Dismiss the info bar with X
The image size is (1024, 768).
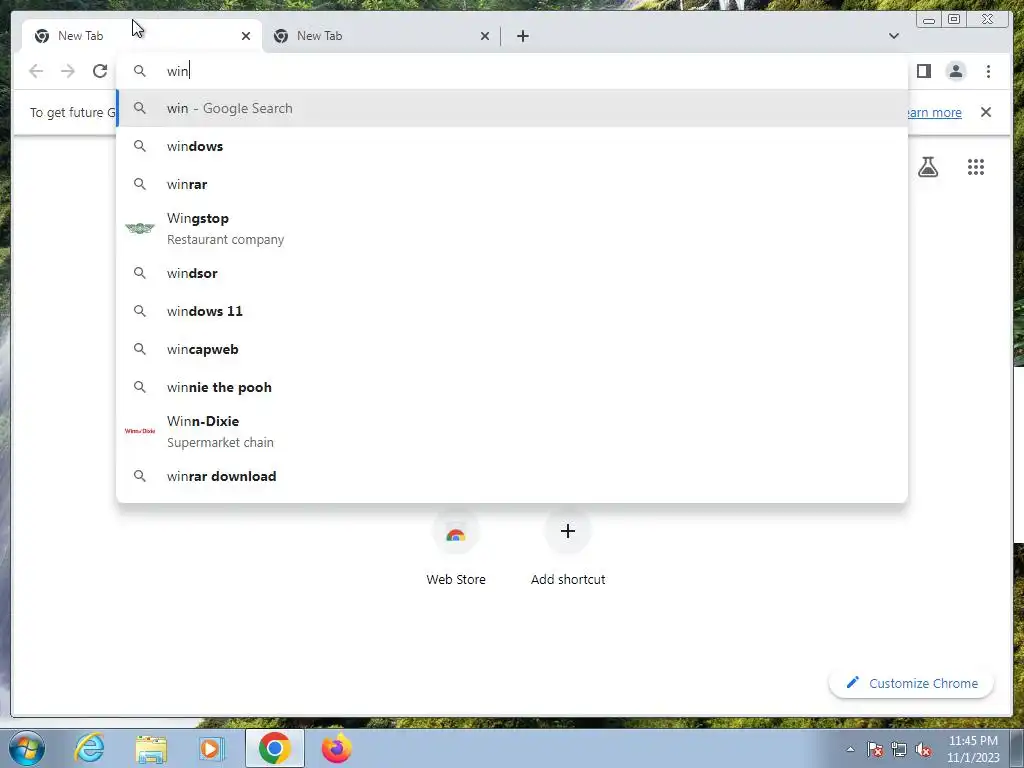coord(986,112)
